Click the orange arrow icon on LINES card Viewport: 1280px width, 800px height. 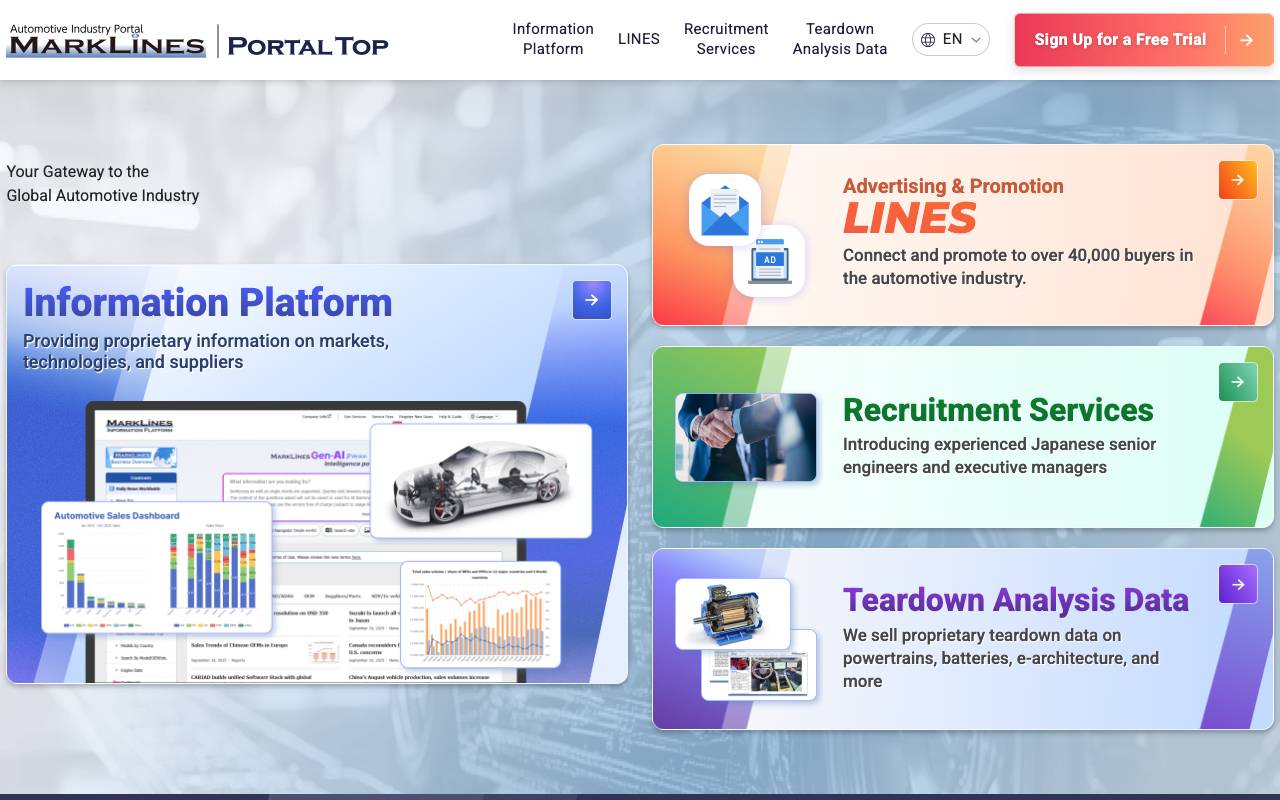tap(1237, 180)
